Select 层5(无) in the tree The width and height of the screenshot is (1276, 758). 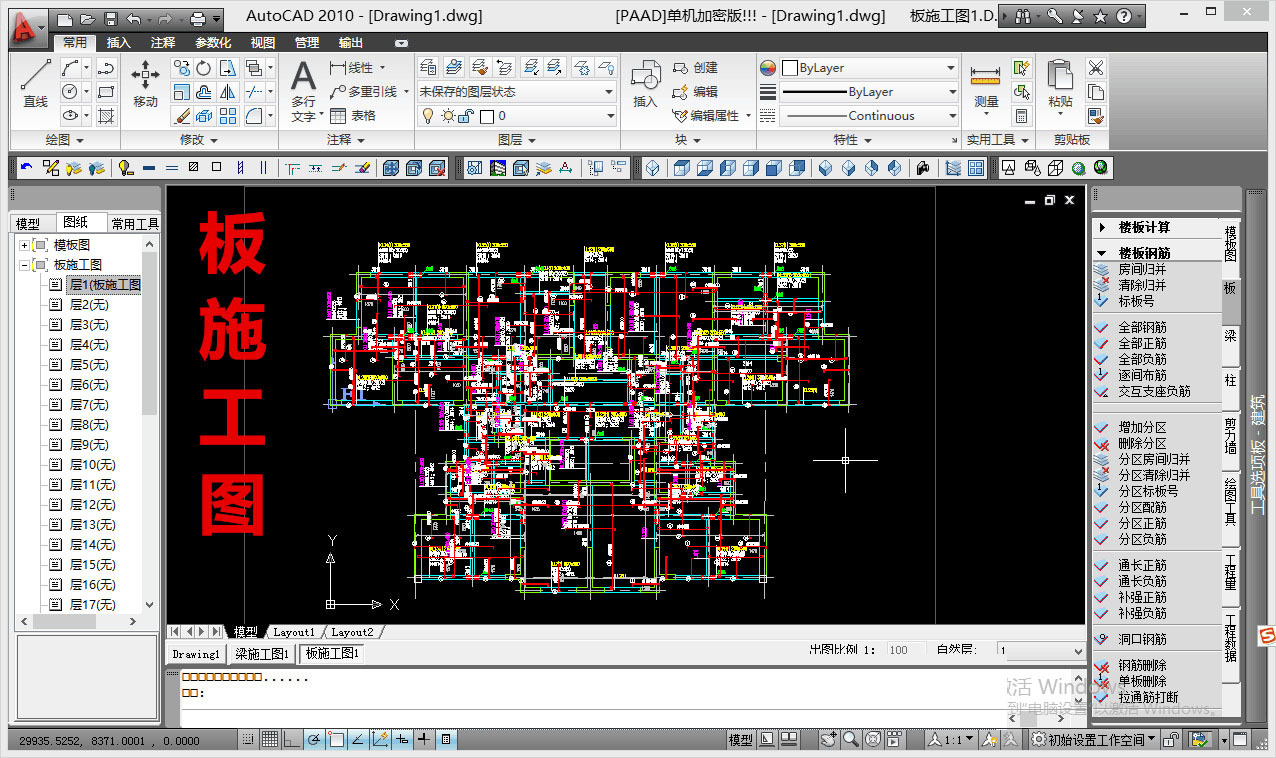(89, 365)
